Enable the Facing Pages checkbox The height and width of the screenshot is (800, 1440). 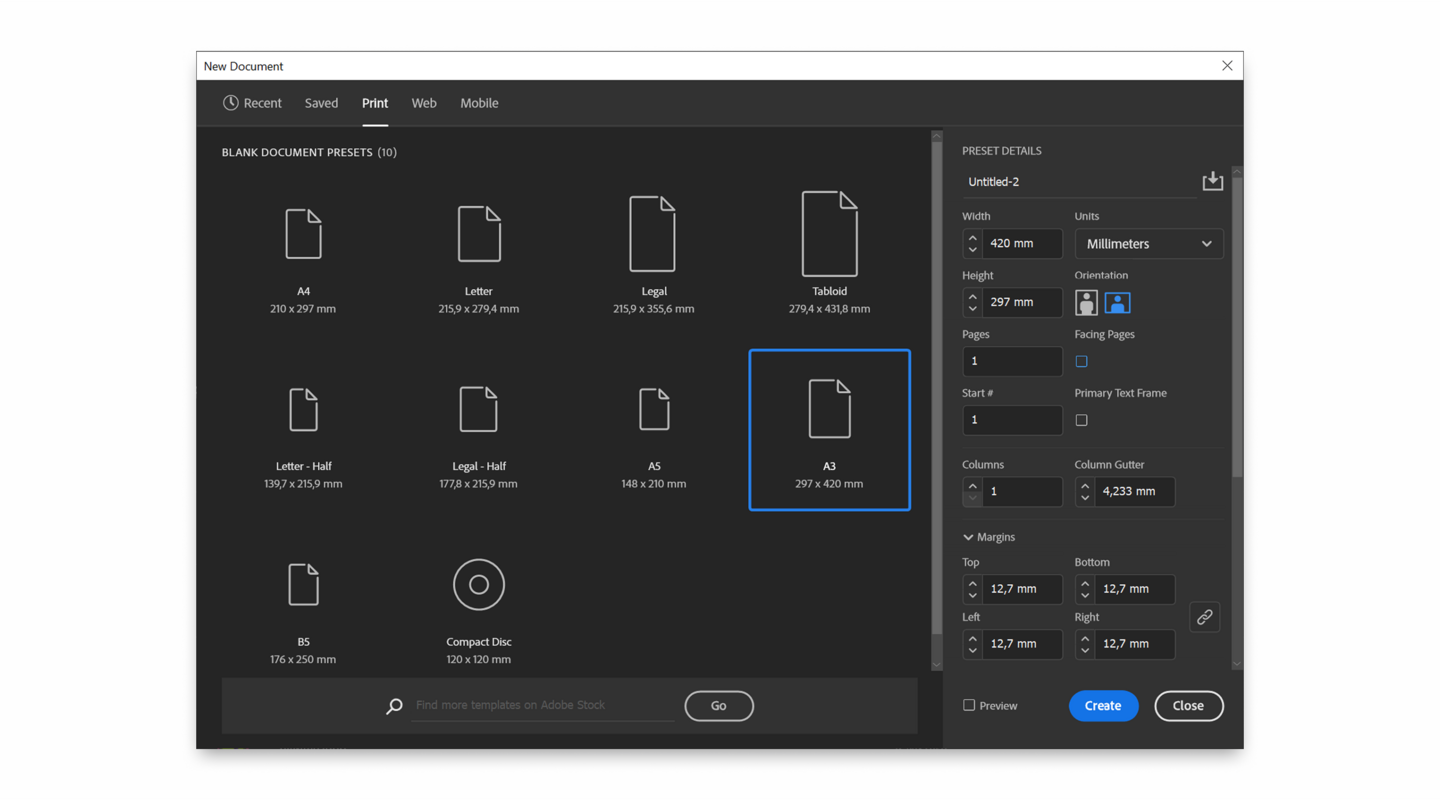[x=1081, y=361]
